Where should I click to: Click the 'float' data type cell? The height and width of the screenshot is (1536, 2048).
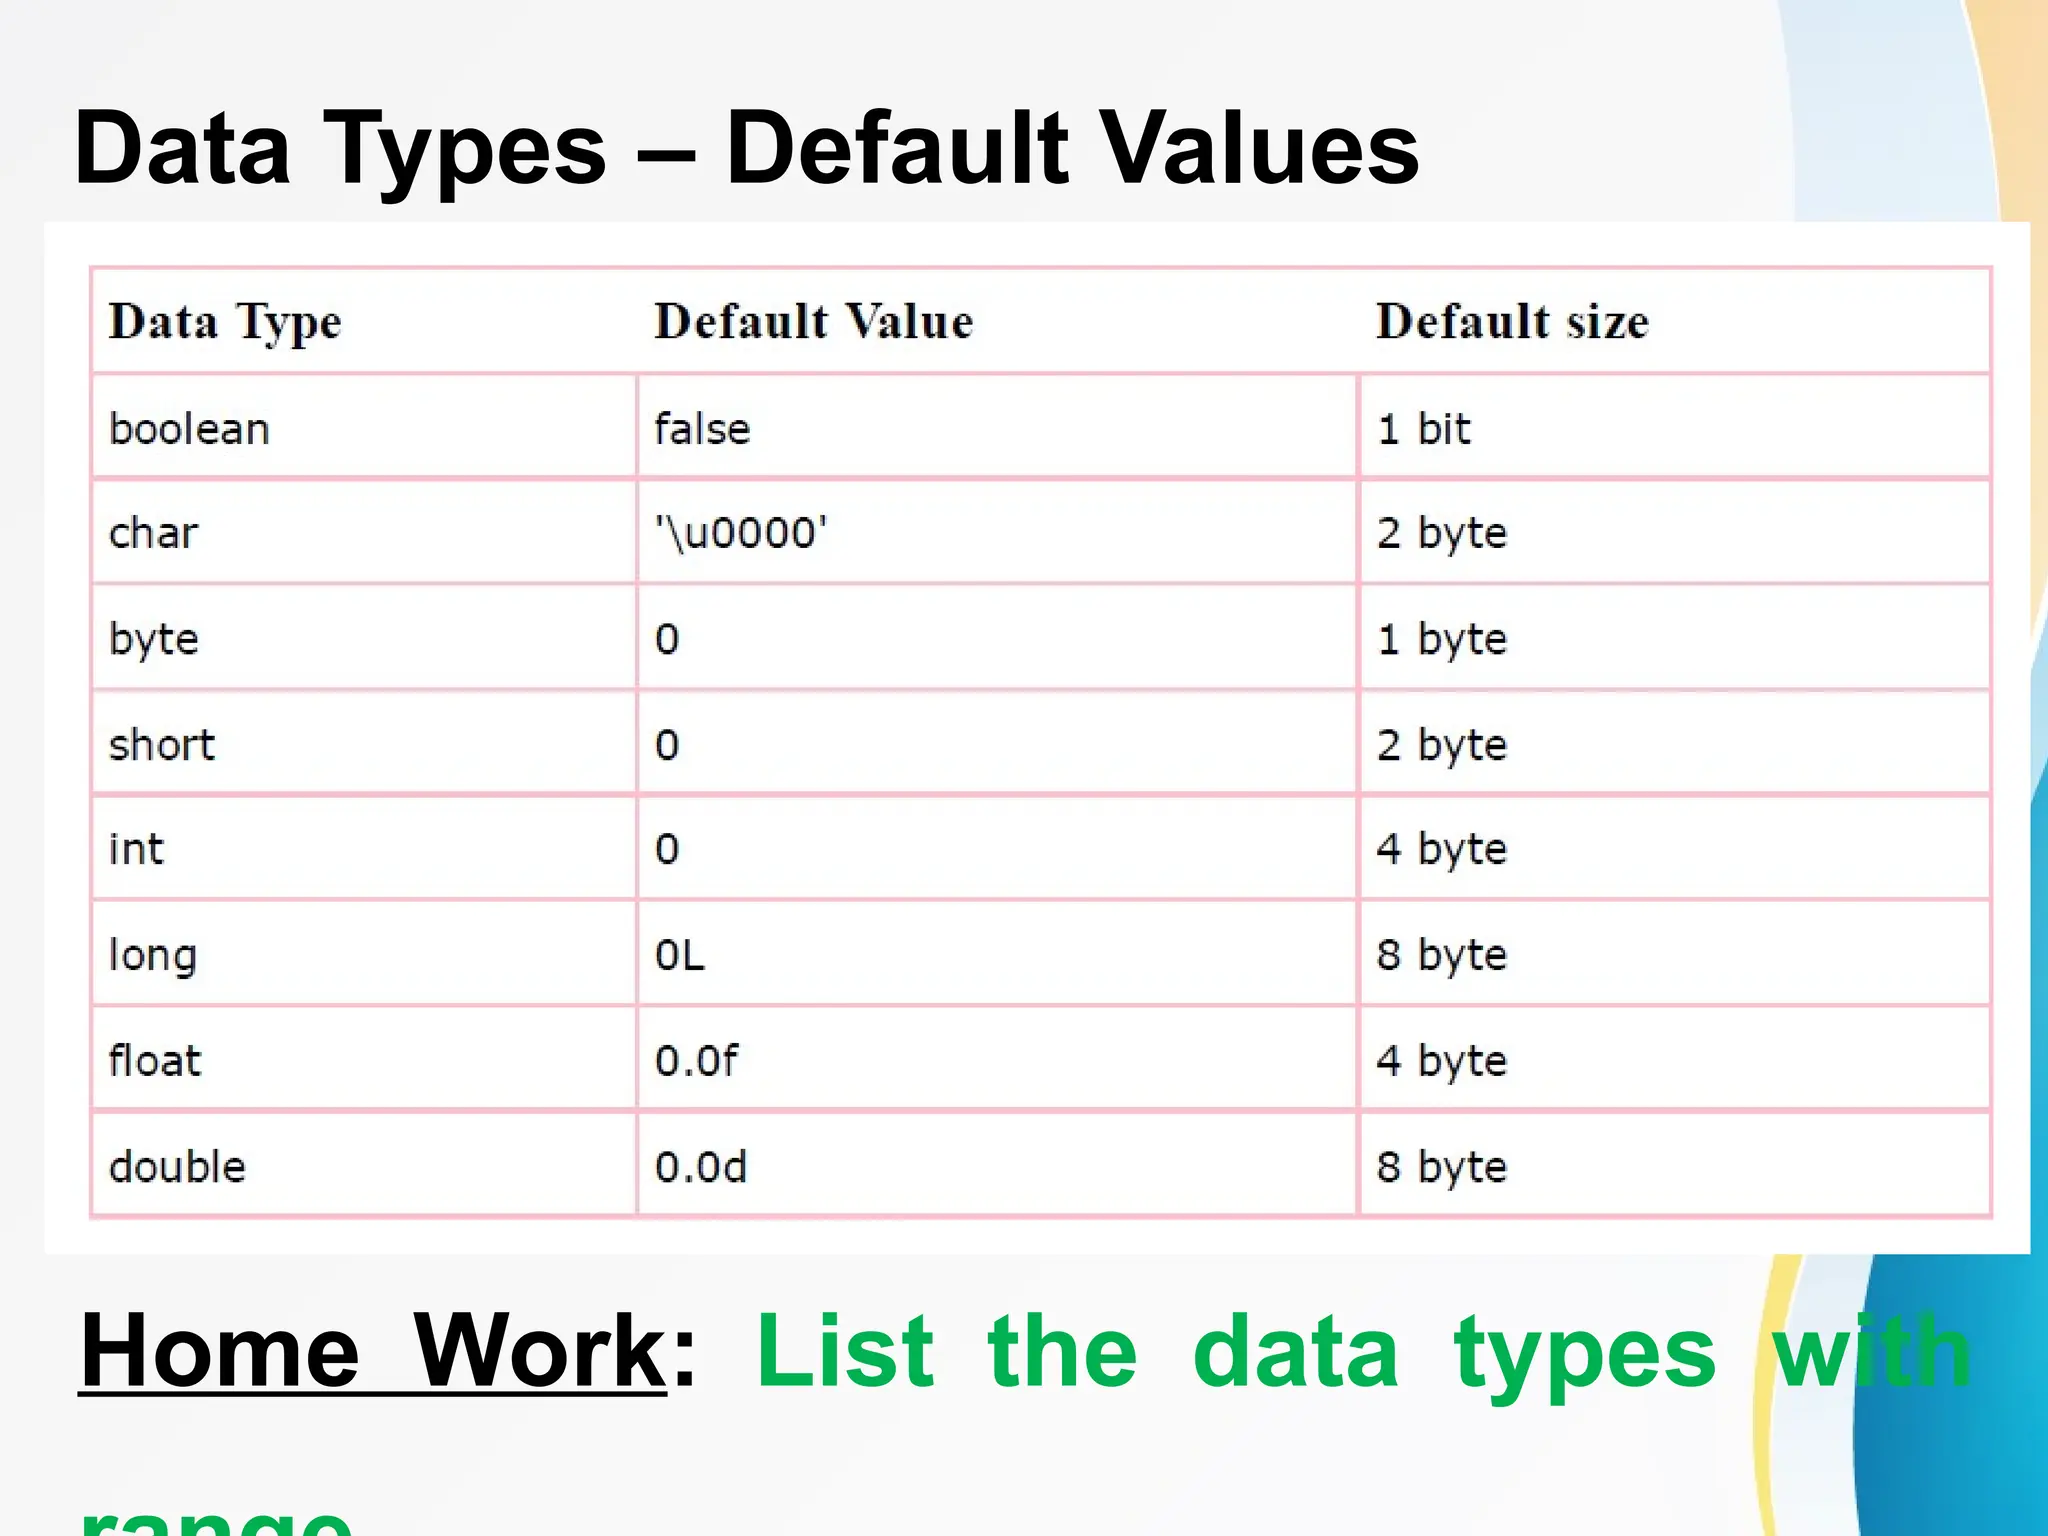pos(155,1061)
